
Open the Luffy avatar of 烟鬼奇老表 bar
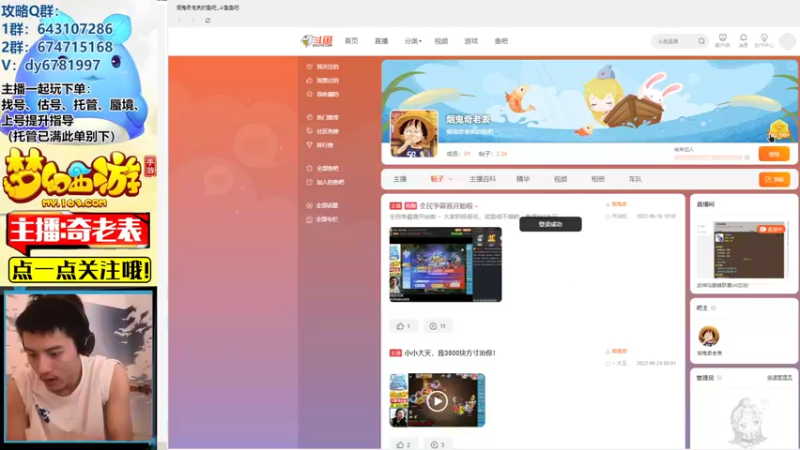(414, 134)
